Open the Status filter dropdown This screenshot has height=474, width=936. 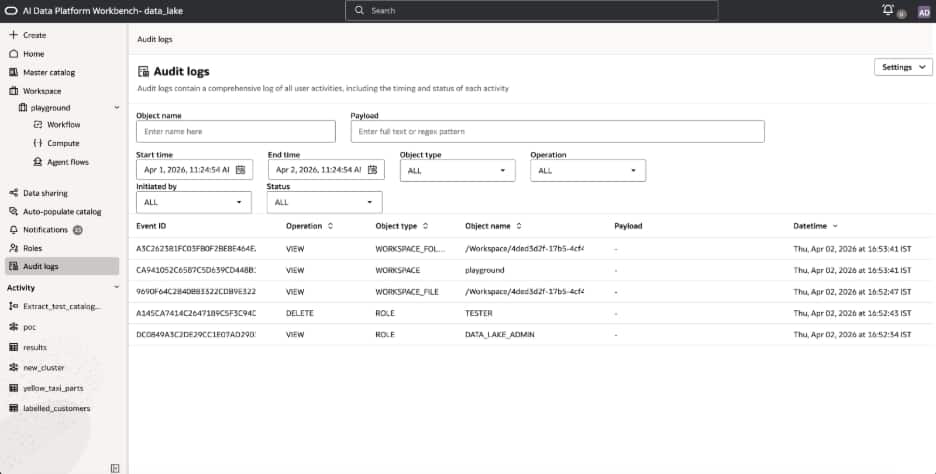324,202
